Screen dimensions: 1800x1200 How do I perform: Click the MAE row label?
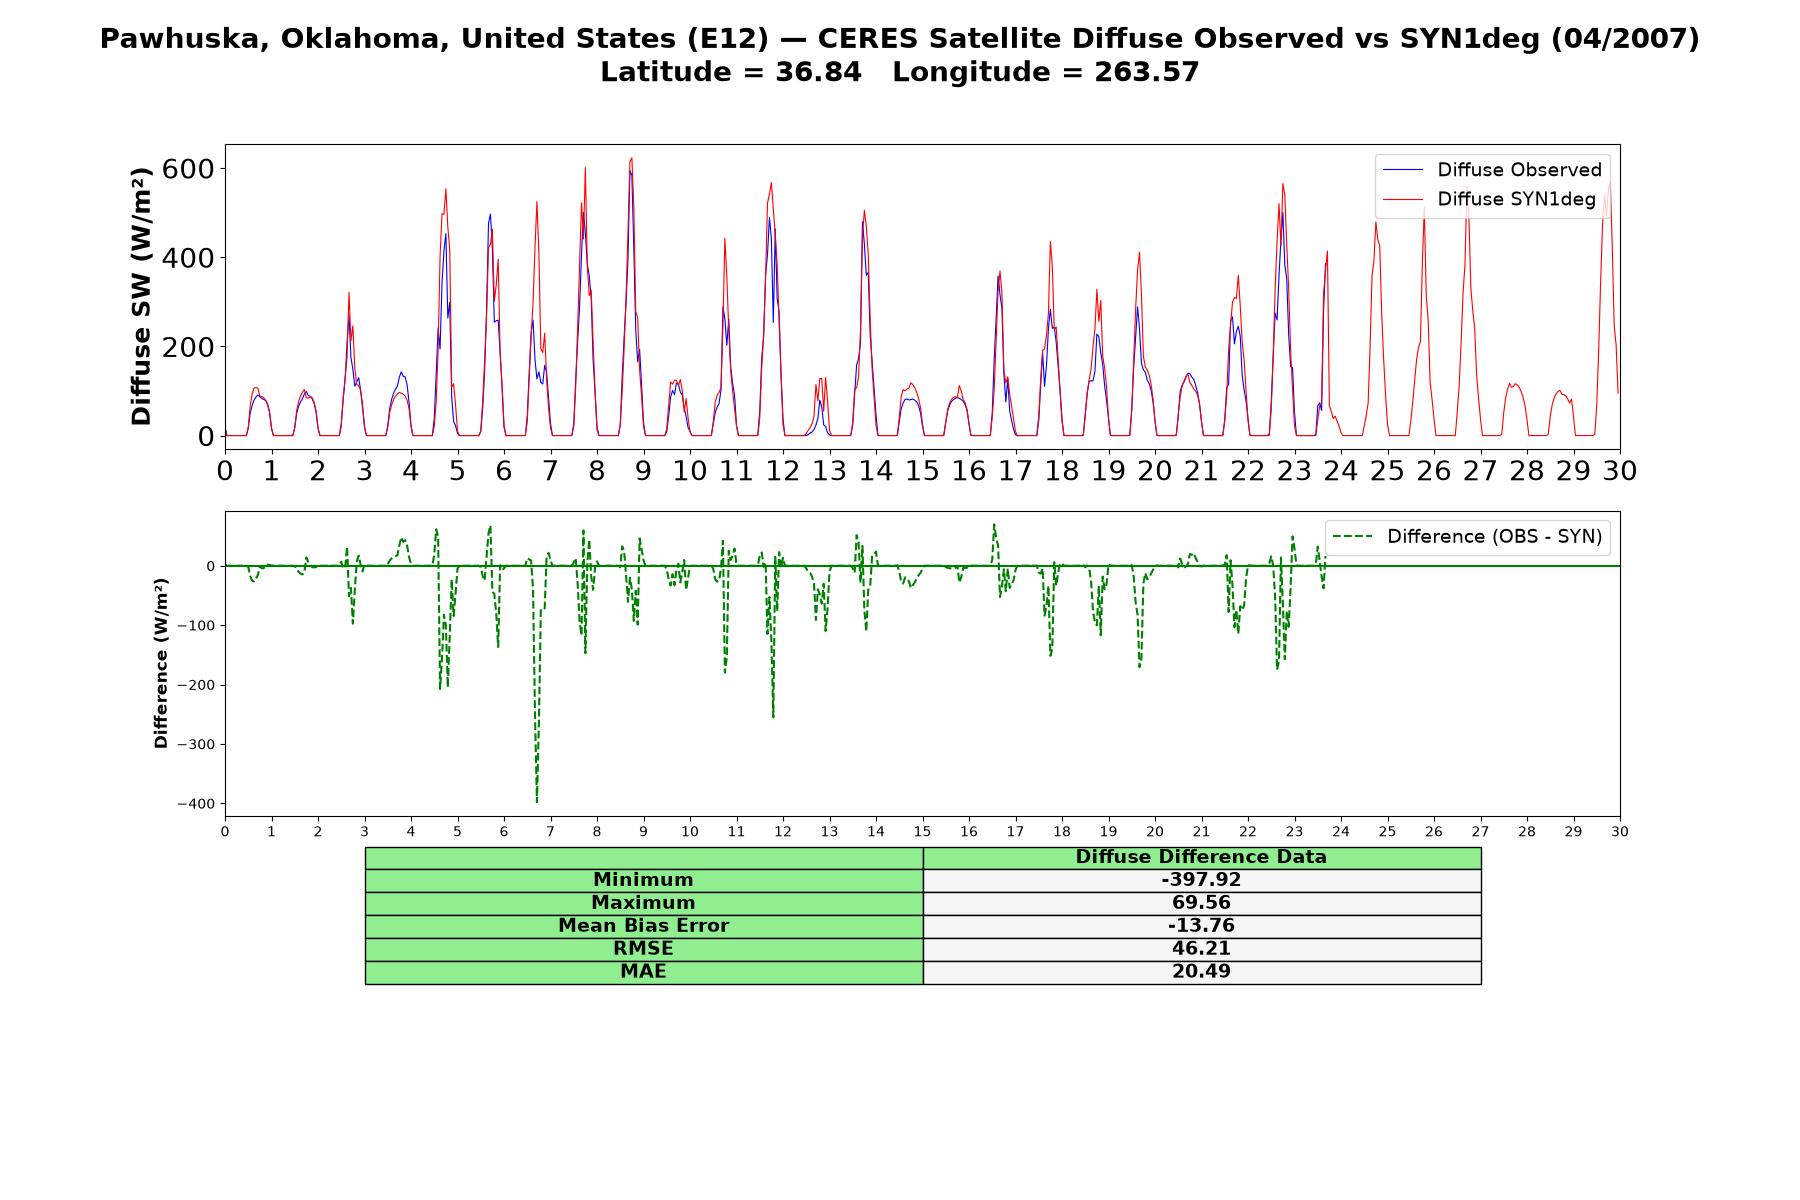643,972
